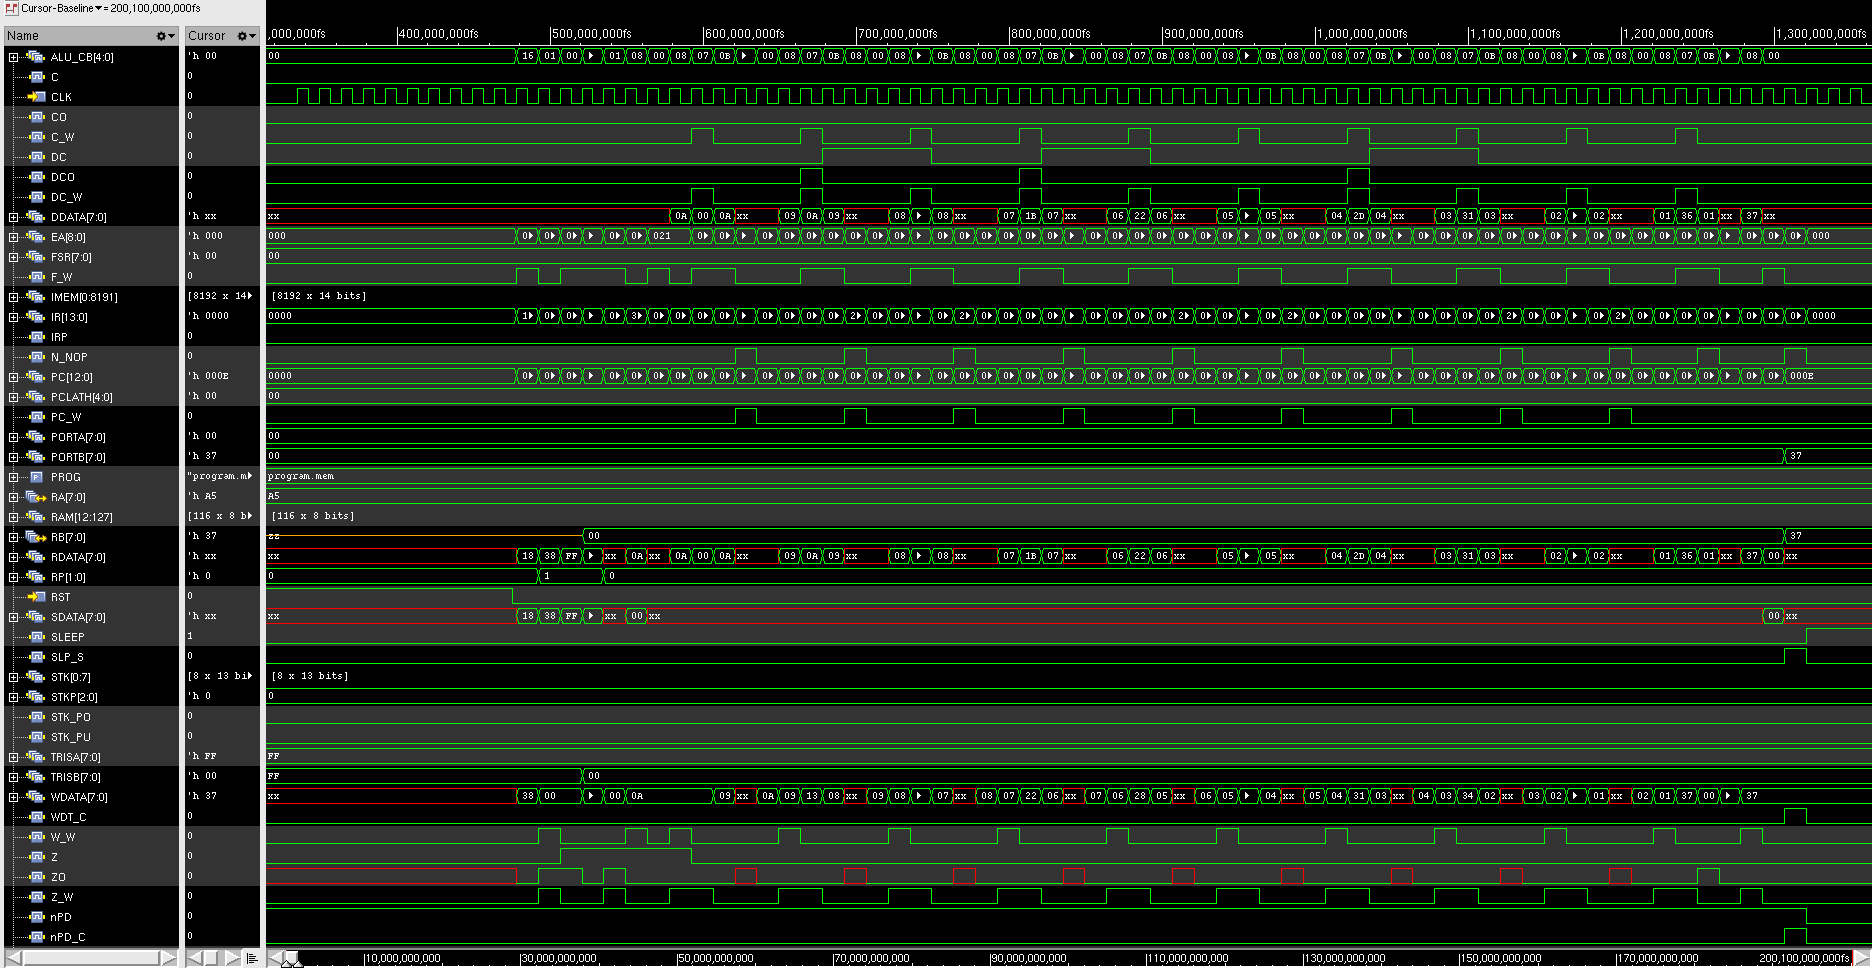Click the RA[7:0] input bus icon
The image size is (1872, 968).
coord(36,497)
